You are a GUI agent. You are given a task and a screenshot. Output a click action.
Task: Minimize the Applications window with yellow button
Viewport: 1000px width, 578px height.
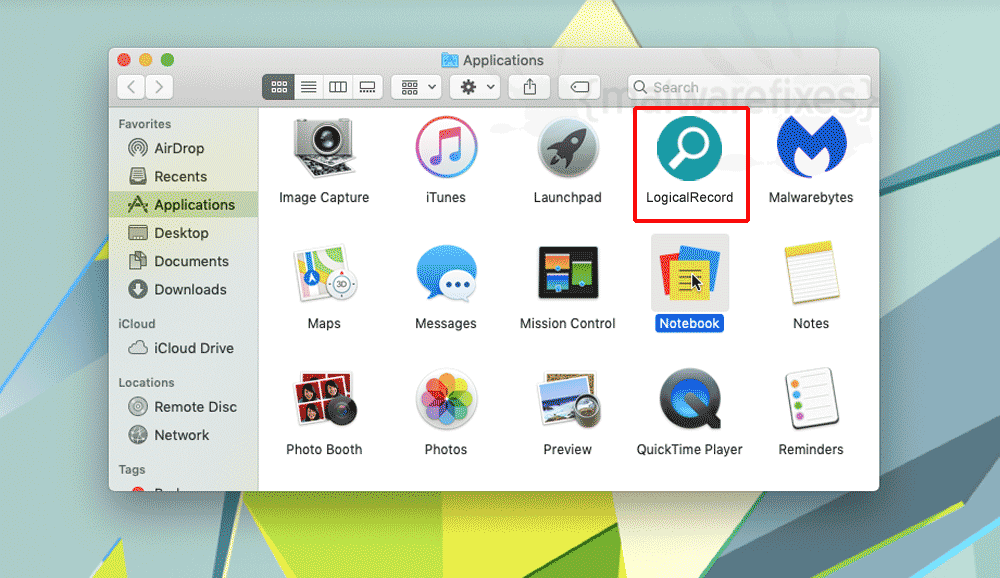point(145,60)
